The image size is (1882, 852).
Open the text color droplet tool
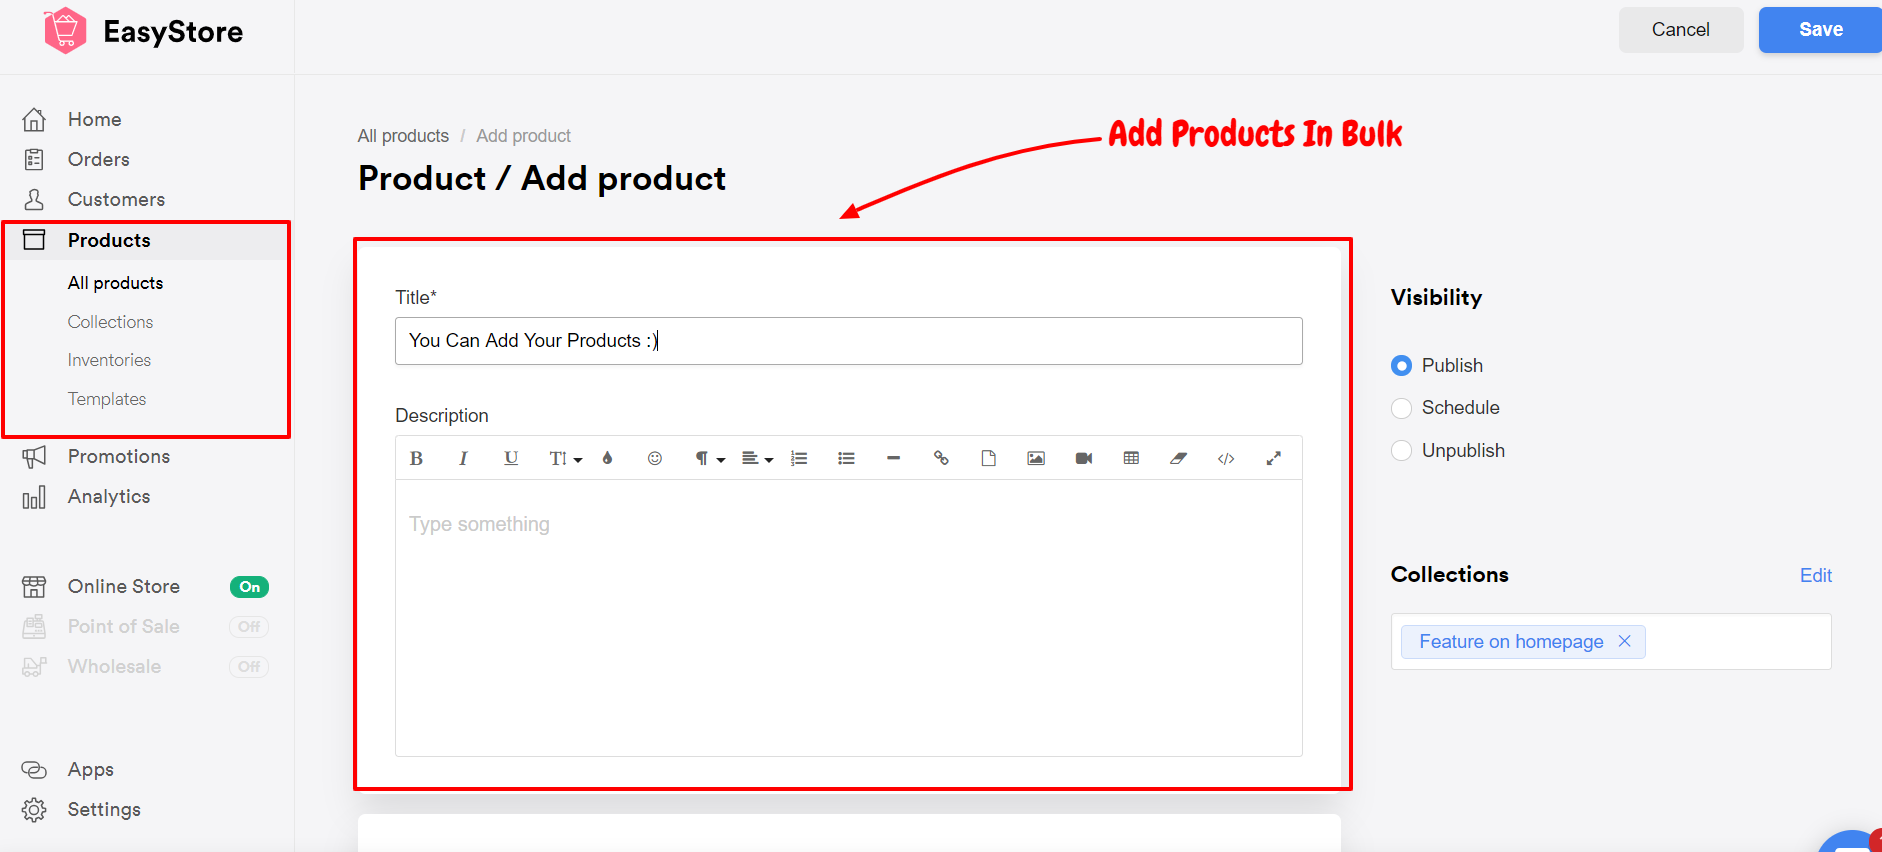click(607, 458)
